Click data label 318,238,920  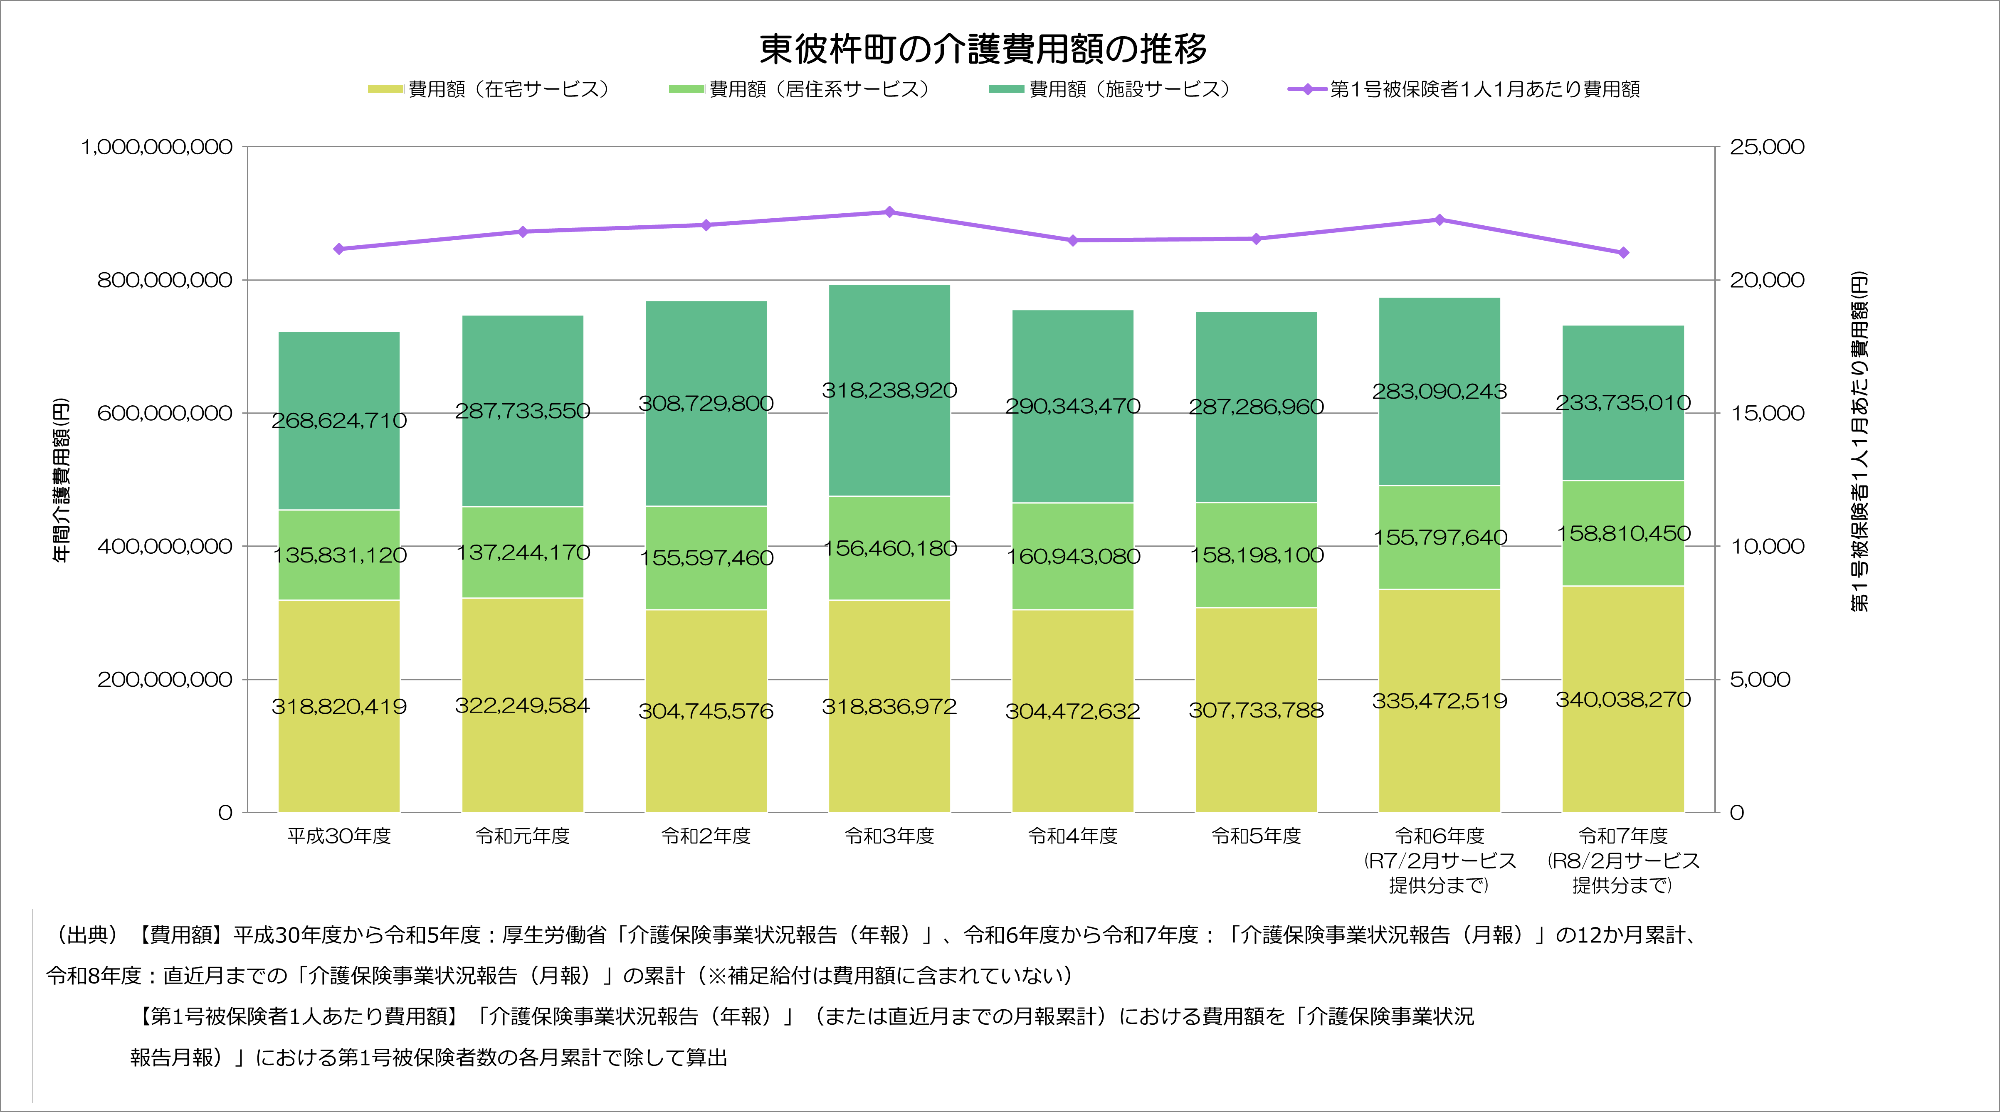click(890, 390)
